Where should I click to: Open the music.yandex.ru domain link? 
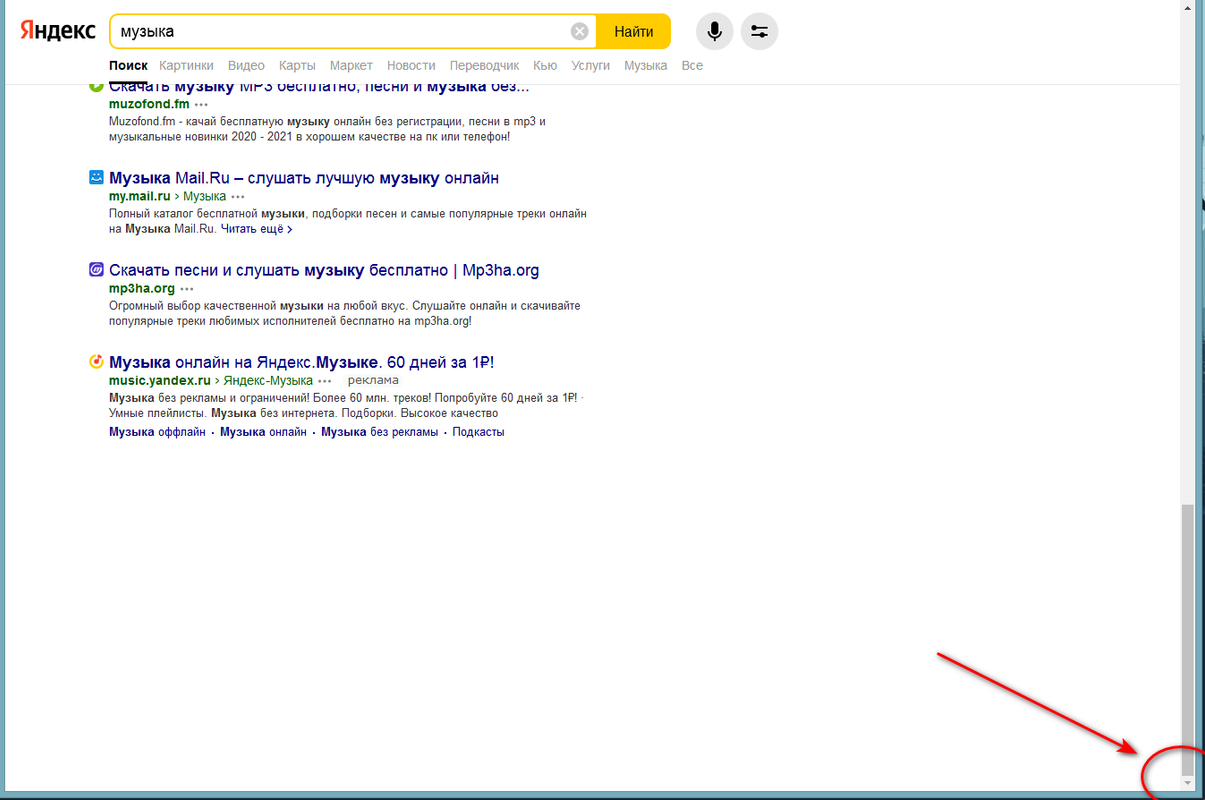point(160,381)
